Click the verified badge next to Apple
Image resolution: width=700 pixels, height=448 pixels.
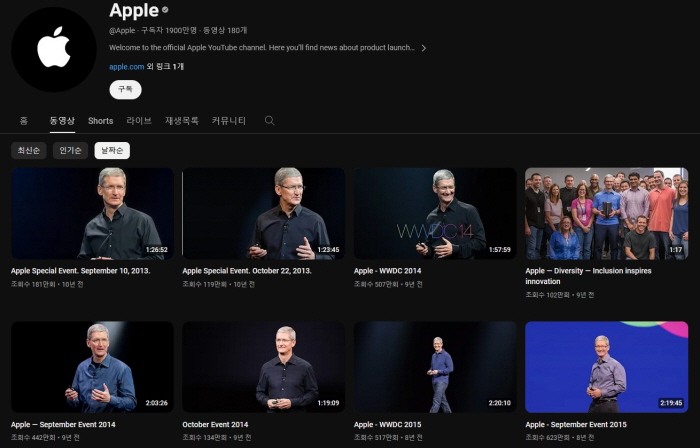tap(166, 12)
